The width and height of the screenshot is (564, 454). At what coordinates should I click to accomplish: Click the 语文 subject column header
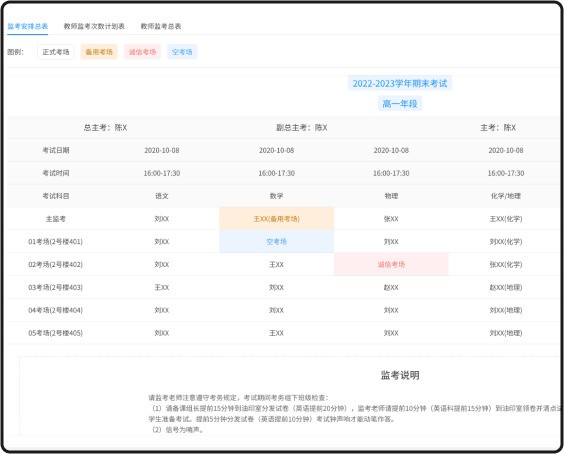(162, 196)
